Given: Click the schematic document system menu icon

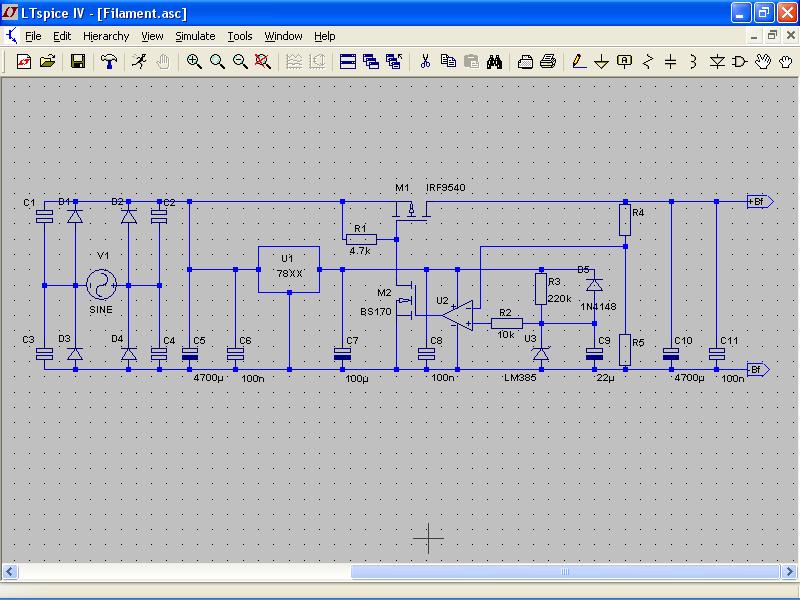Looking at the screenshot, I should point(11,36).
